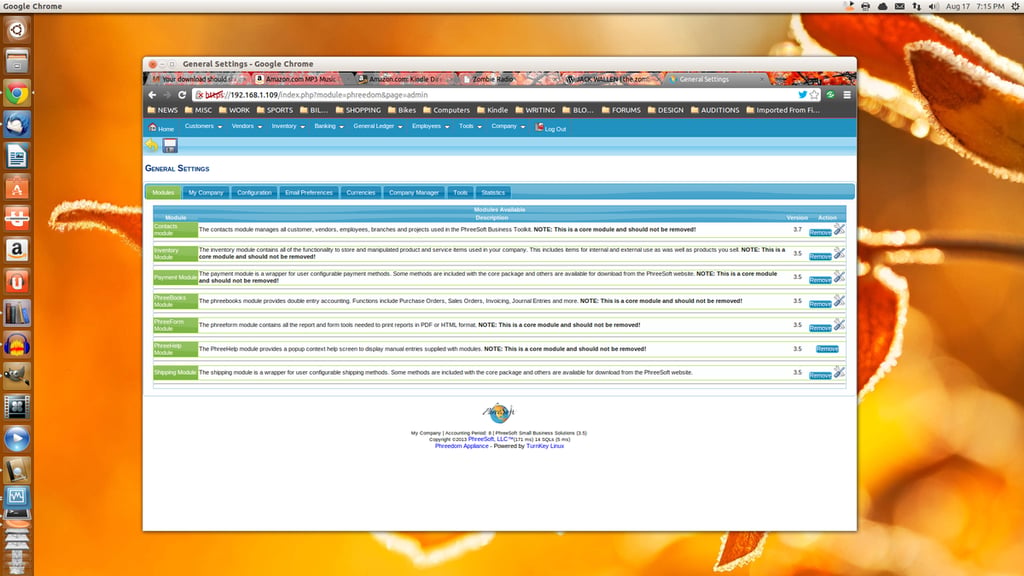Go to Home in the menu bar
The width and height of the screenshot is (1024, 576).
click(161, 128)
